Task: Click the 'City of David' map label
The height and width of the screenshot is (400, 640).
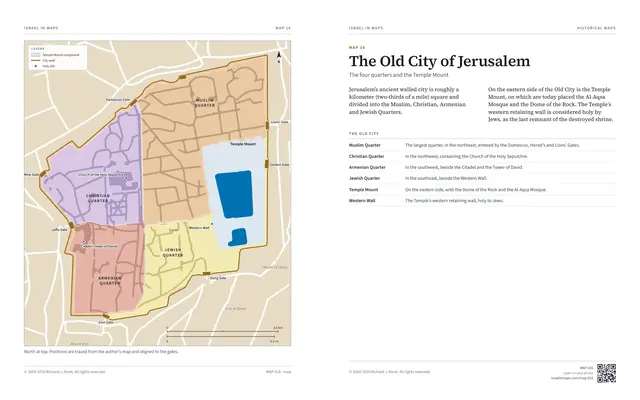Action: coord(236,309)
